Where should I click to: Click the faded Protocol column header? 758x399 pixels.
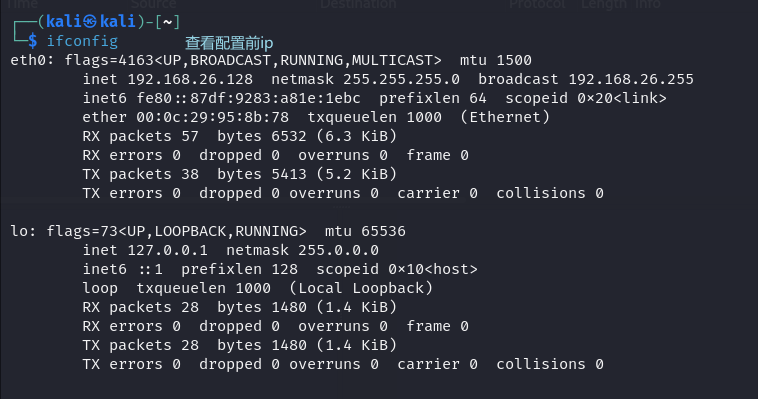(537, 4)
